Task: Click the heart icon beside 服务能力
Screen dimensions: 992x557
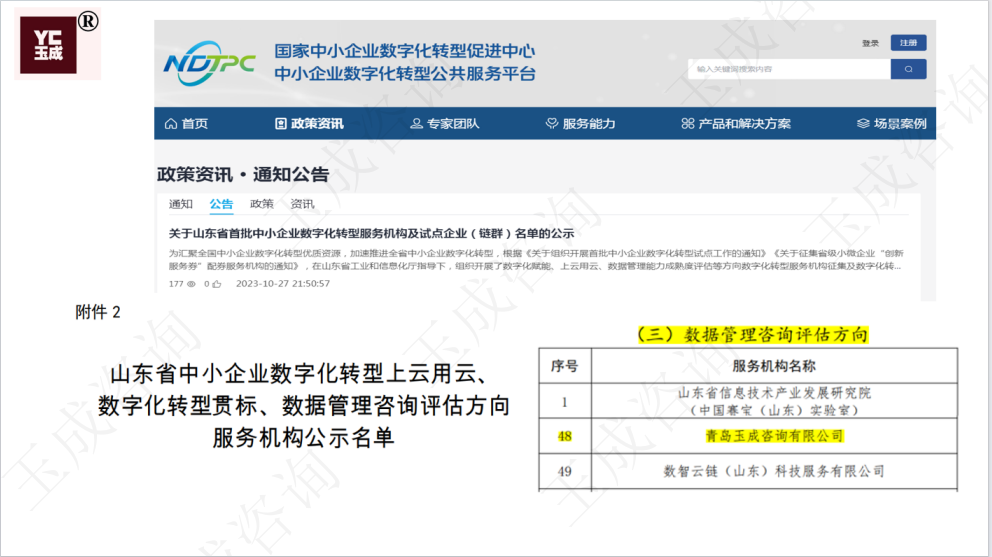Action: pyautogui.click(x=552, y=123)
